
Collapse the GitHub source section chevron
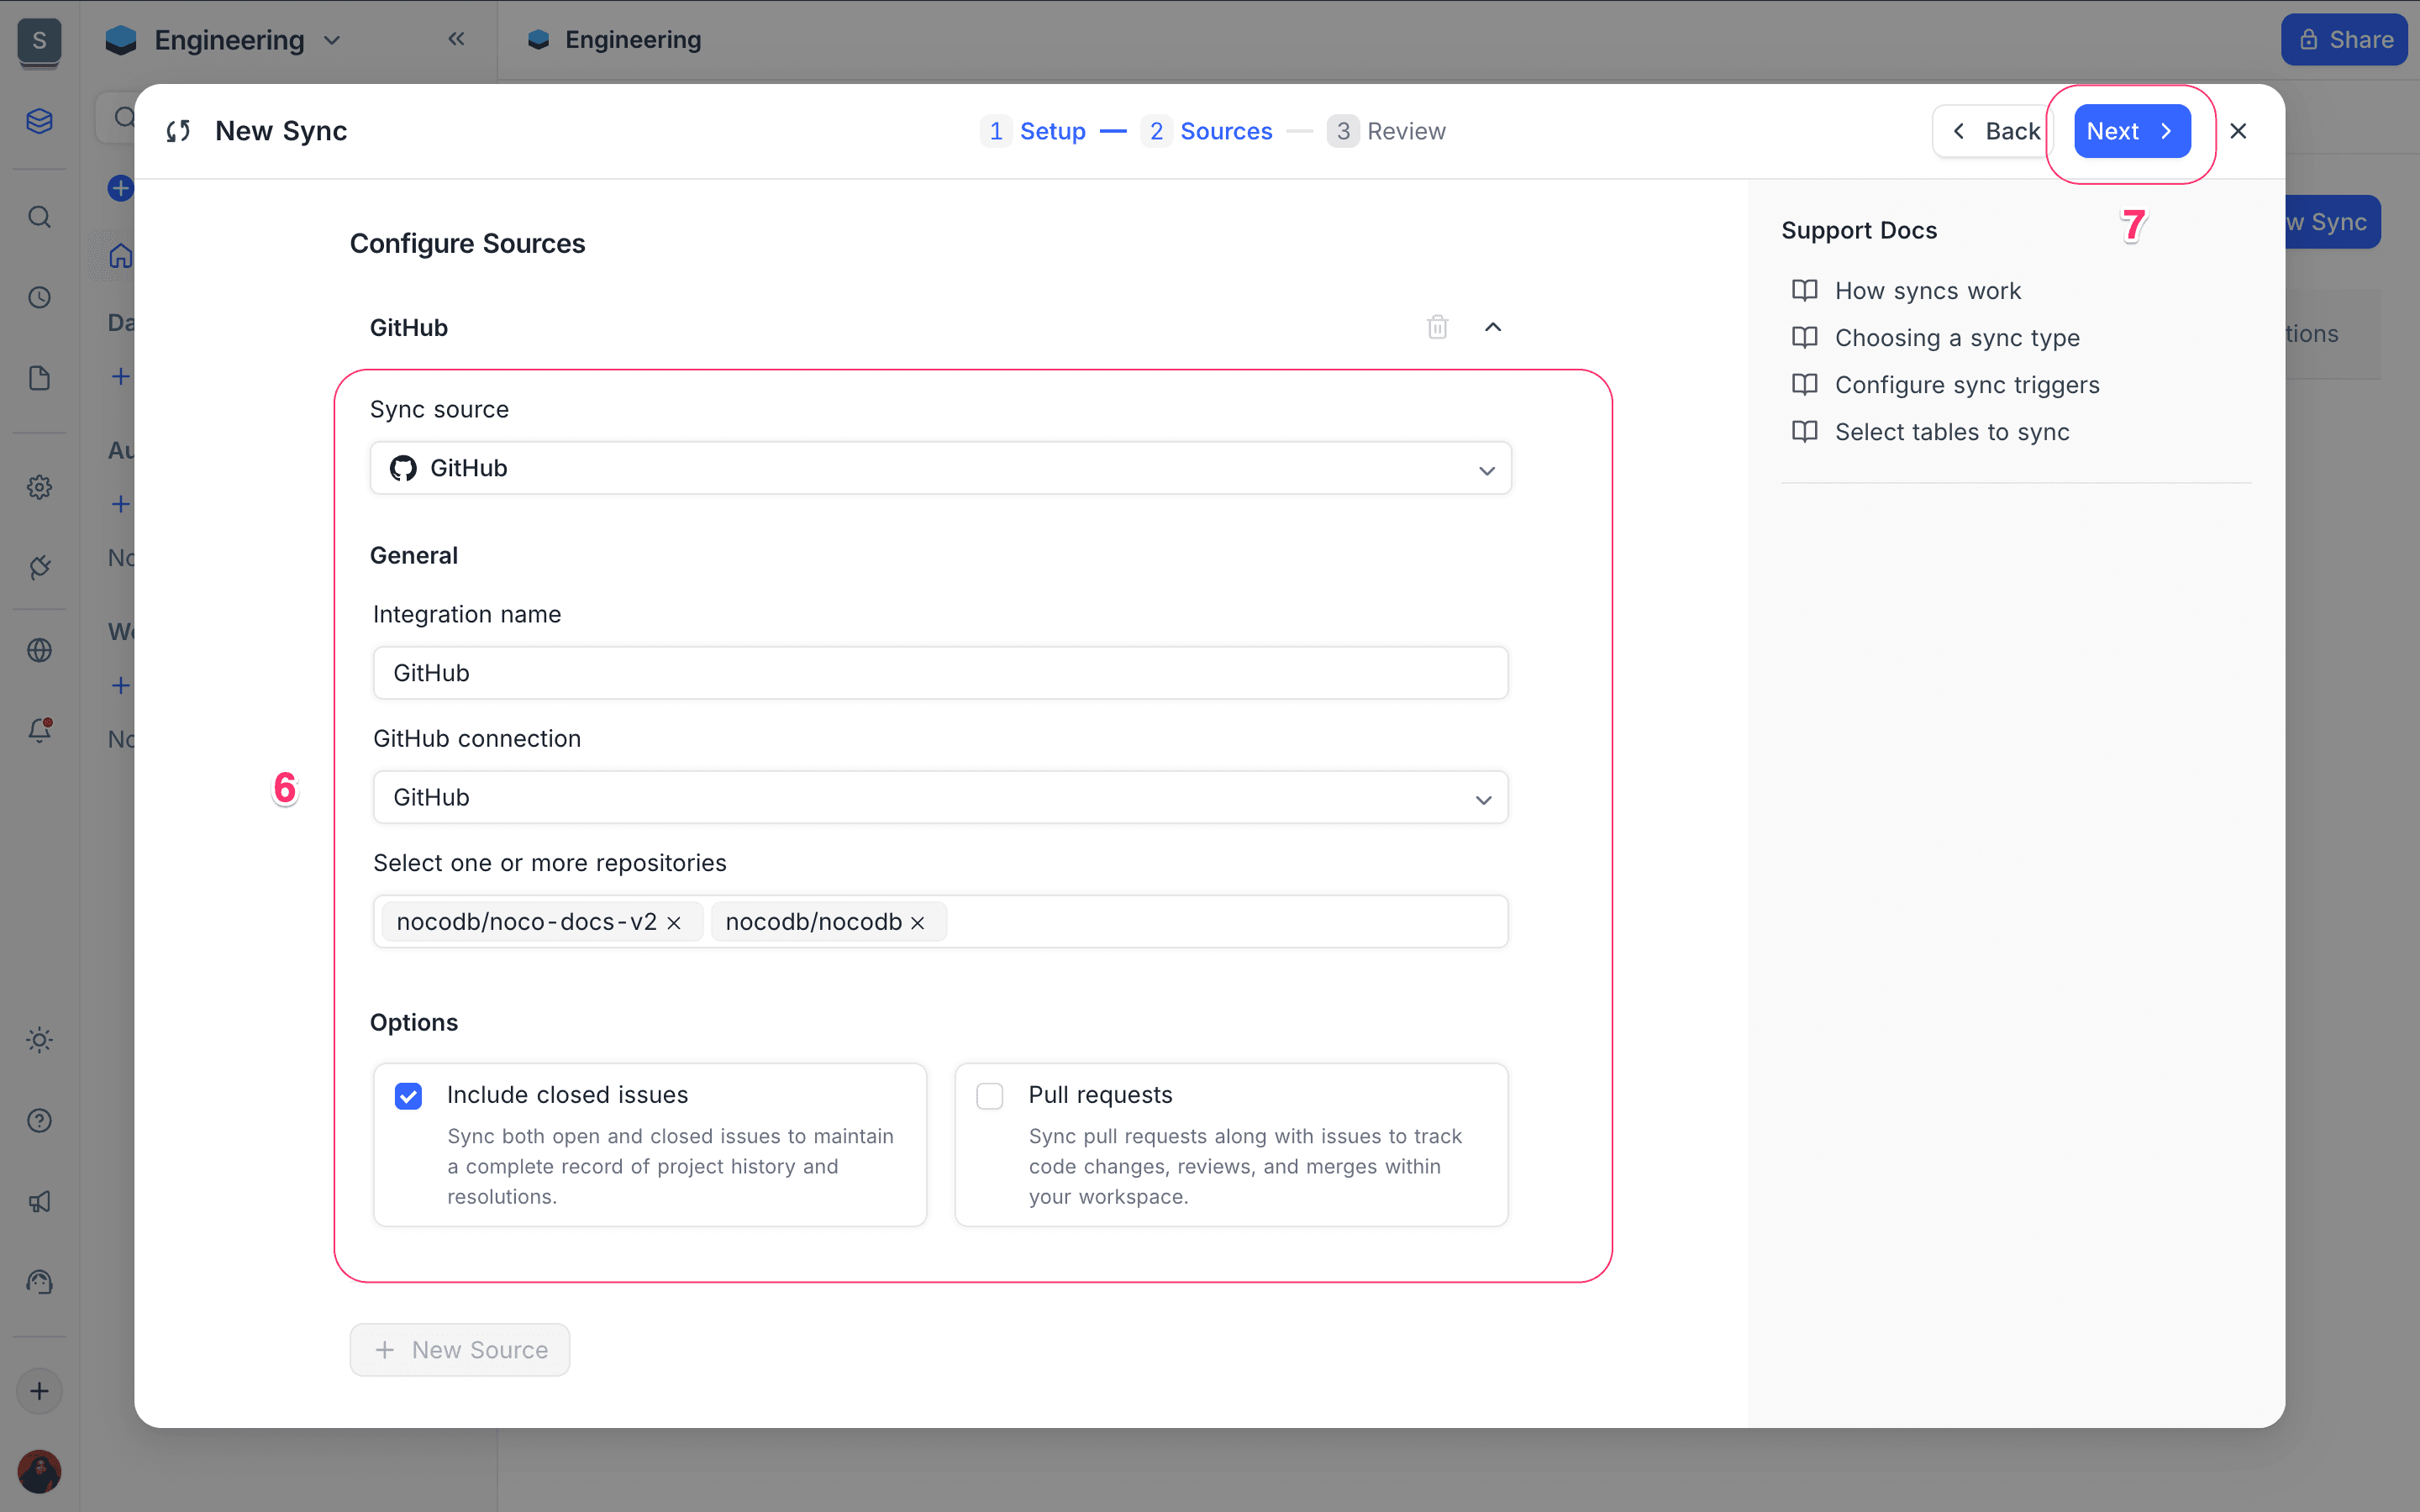coord(1493,327)
